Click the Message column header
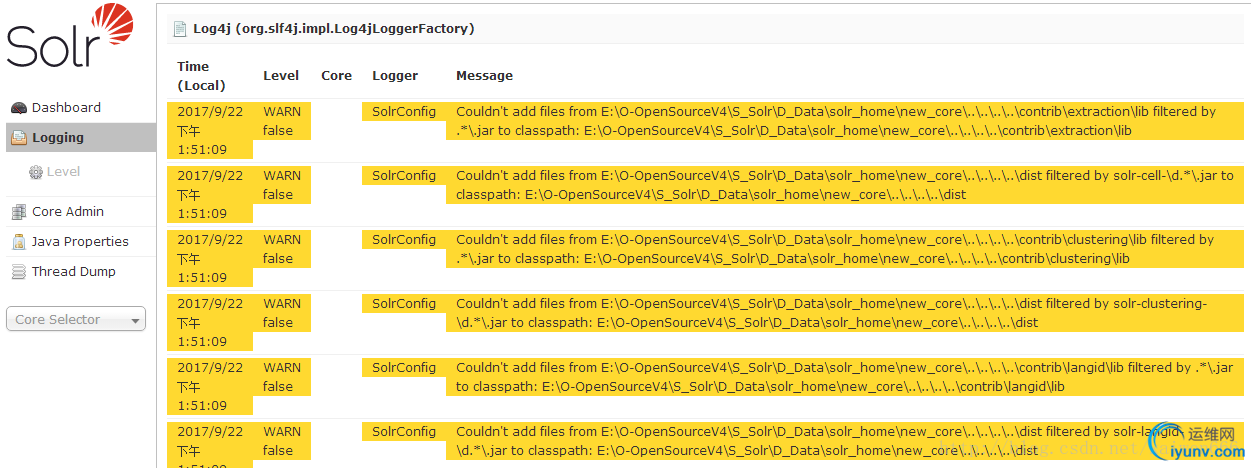Viewport: 1251px width, 468px height. [x=484, y=76]
